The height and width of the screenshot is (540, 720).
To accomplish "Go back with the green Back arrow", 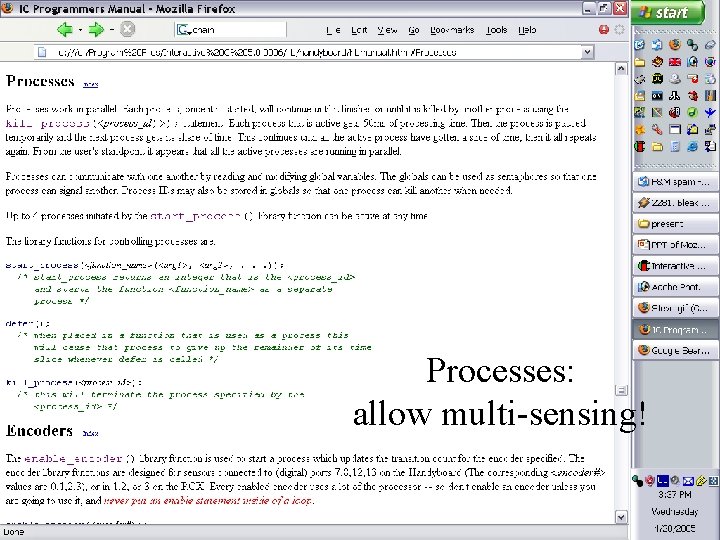I will 65,30.
